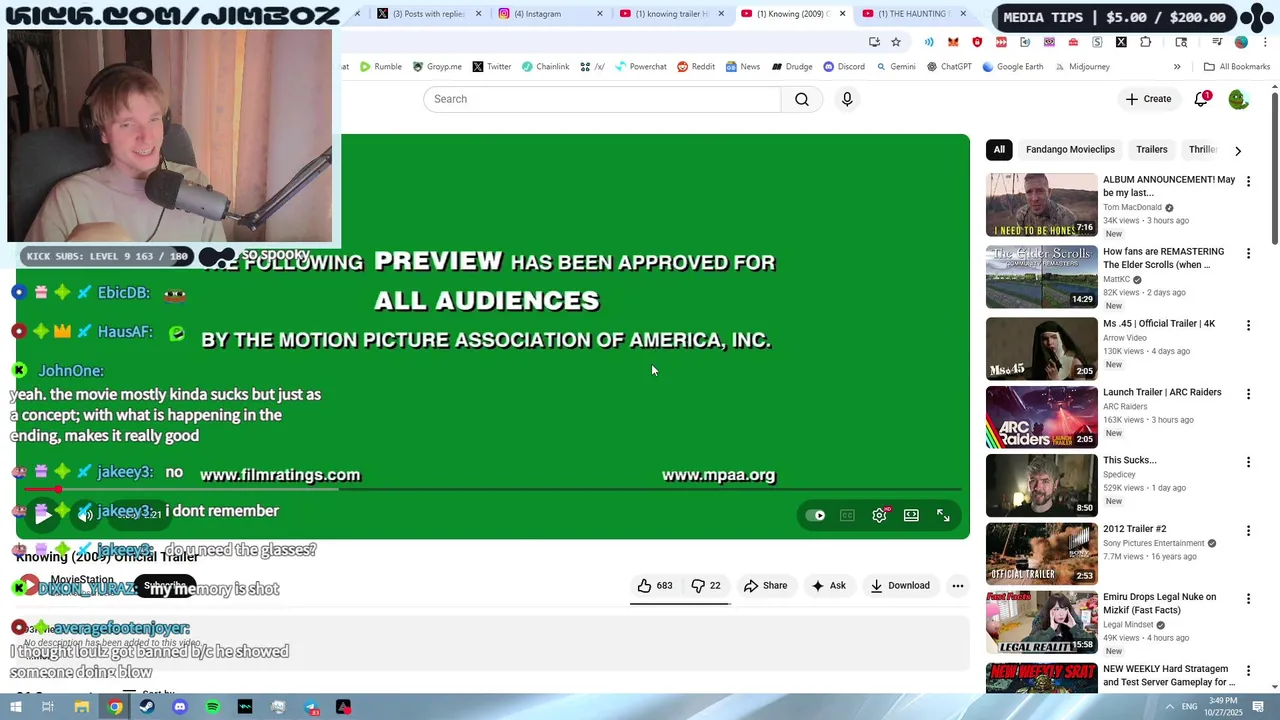1280x720 pixels.
Task: Play the Knowing trailer video
Action: tap(42, 516)
